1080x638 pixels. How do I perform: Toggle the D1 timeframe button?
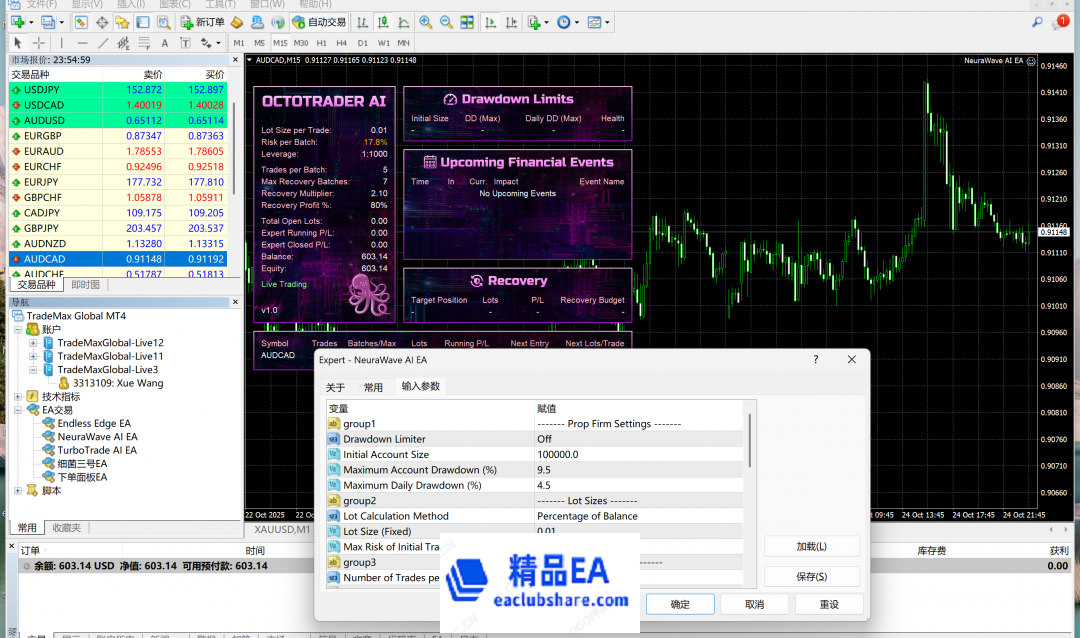(362, 43)
